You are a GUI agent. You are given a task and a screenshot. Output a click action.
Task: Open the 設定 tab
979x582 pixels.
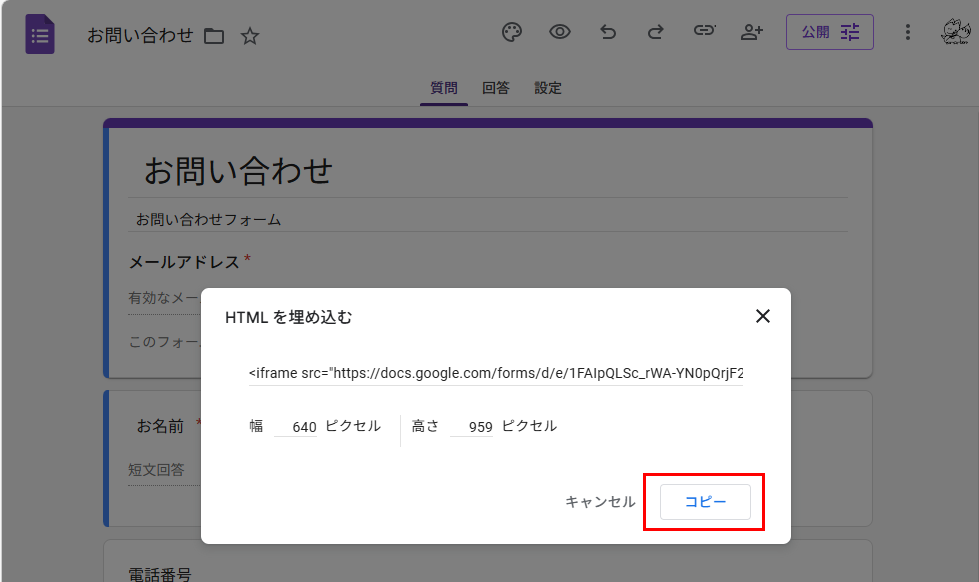click(548, 88)
